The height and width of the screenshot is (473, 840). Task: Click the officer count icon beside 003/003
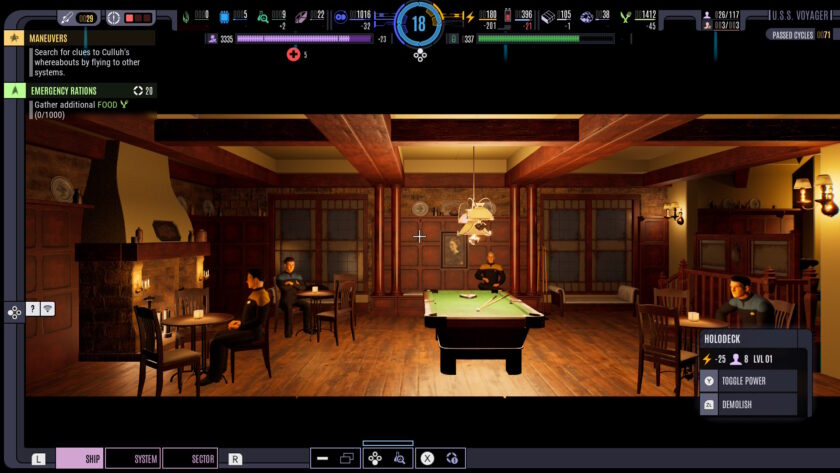pos(707,25)
